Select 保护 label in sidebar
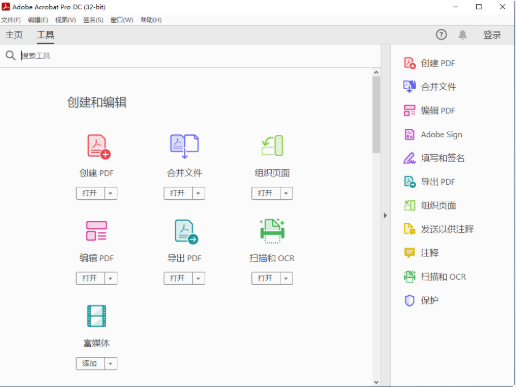This screenshot has width=516, height=387. 429,300
